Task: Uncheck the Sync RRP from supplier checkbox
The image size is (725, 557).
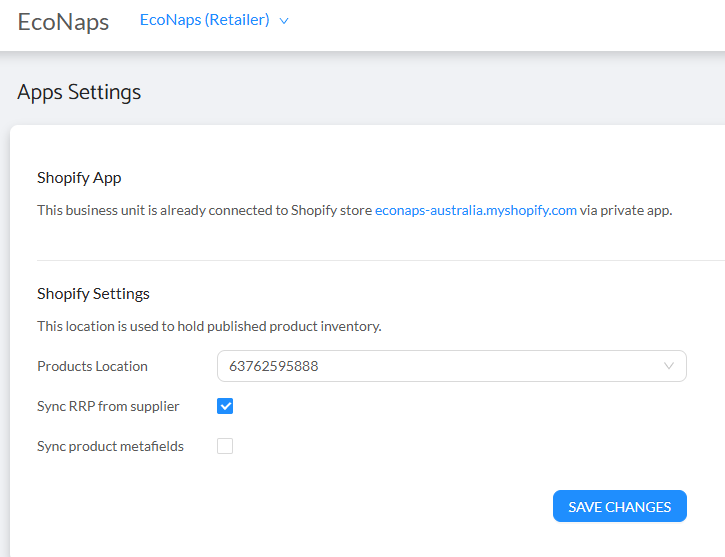Action: [x=225, y=406]
